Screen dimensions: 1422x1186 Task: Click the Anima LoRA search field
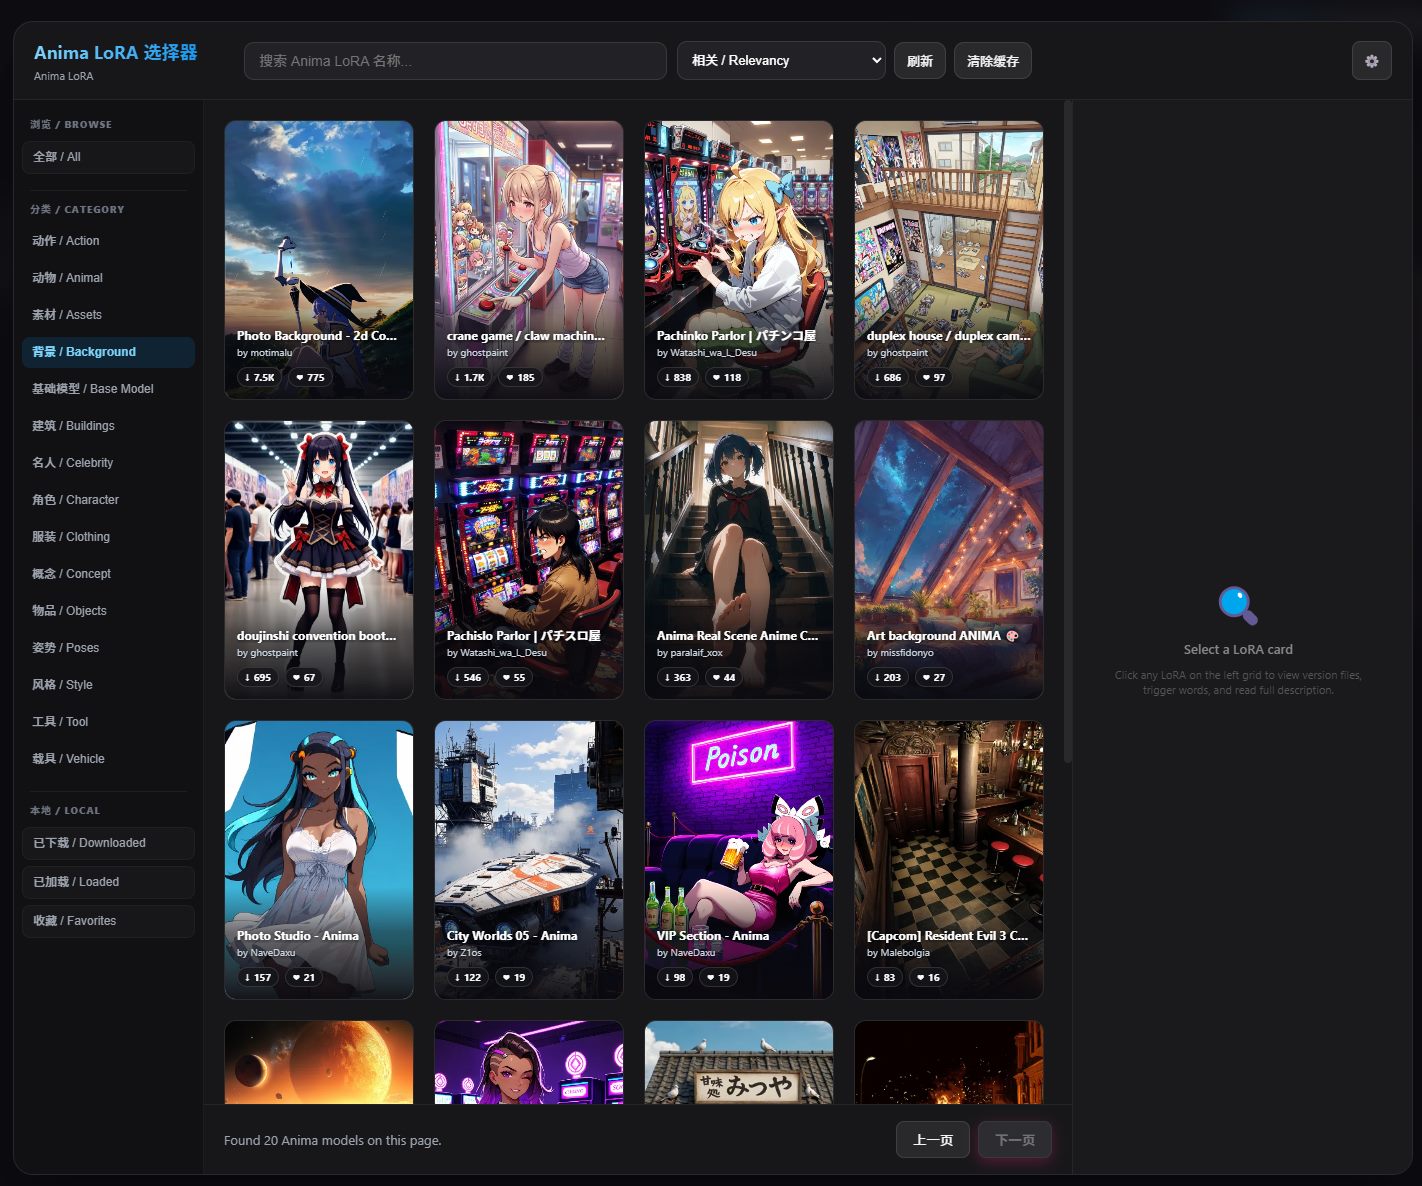tap(455, 61)
